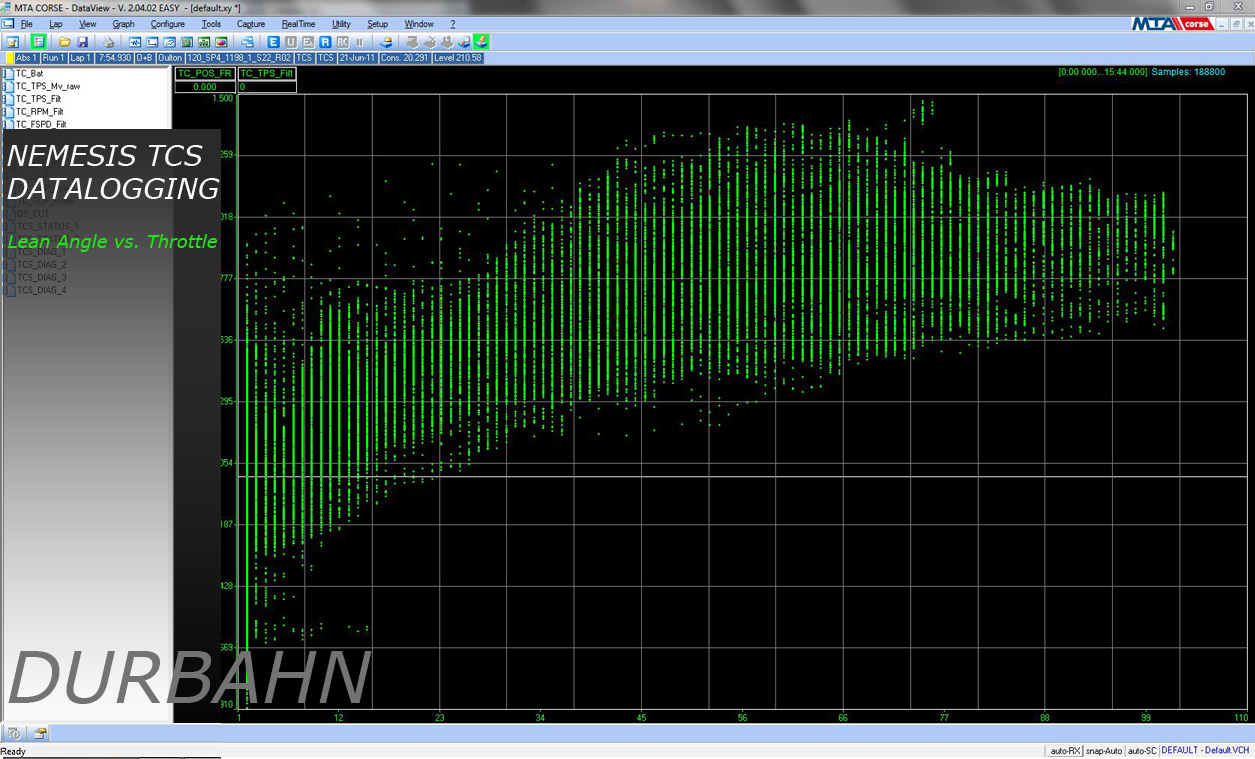
Task: Open the RealTime menu
Action: [x=298, y=23]
